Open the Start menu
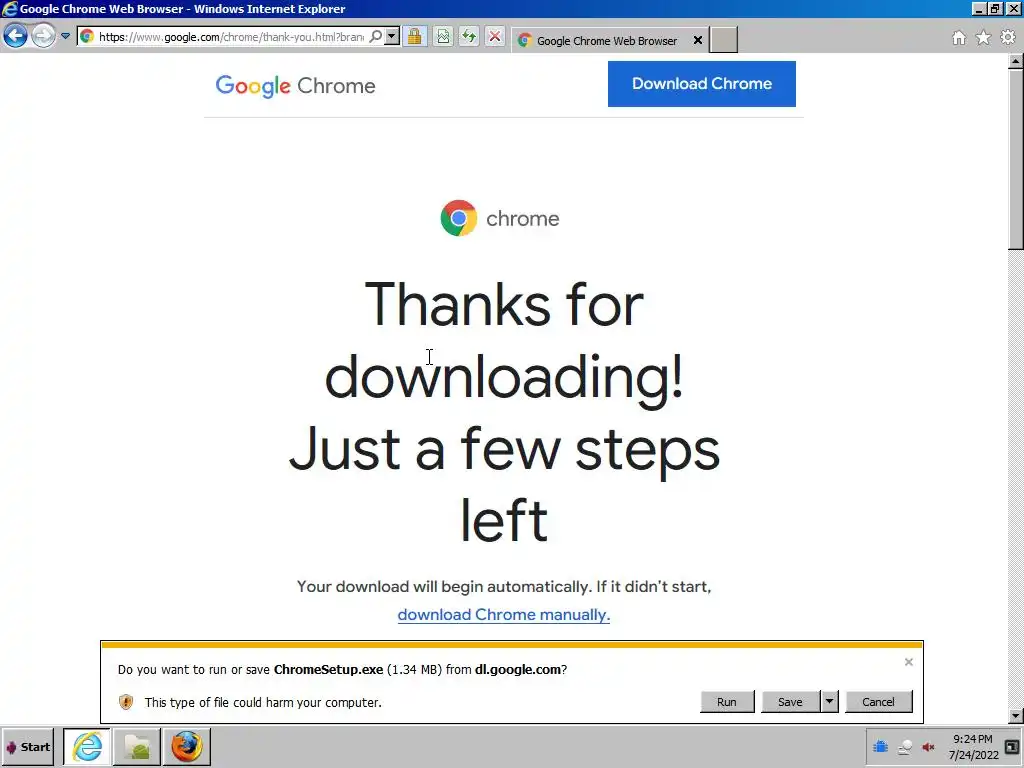Image resolution: width=1024 pixels, height=768 pixels. [27, 747]
